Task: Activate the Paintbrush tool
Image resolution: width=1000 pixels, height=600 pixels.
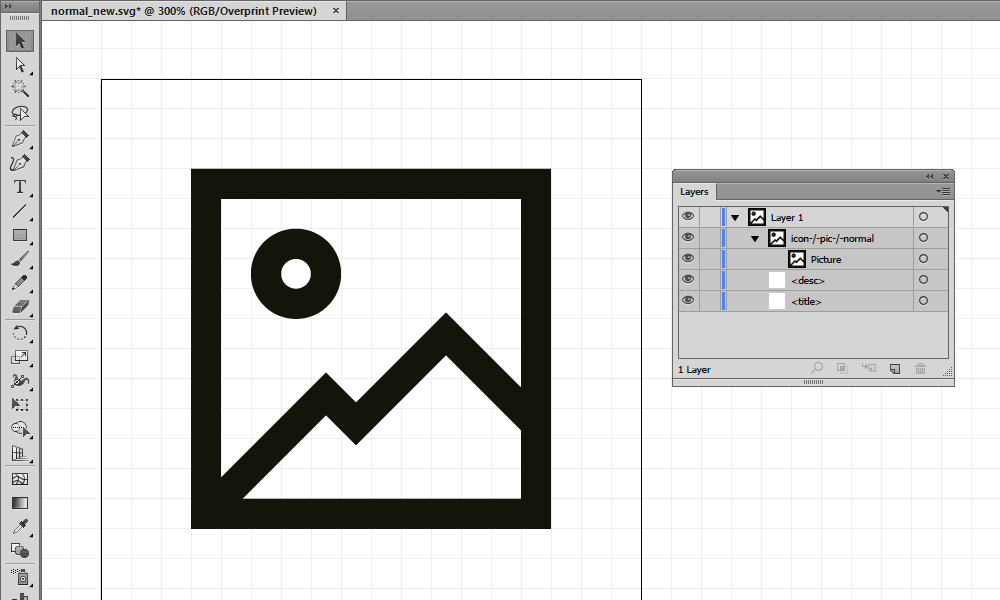Action: click(20, 260)
